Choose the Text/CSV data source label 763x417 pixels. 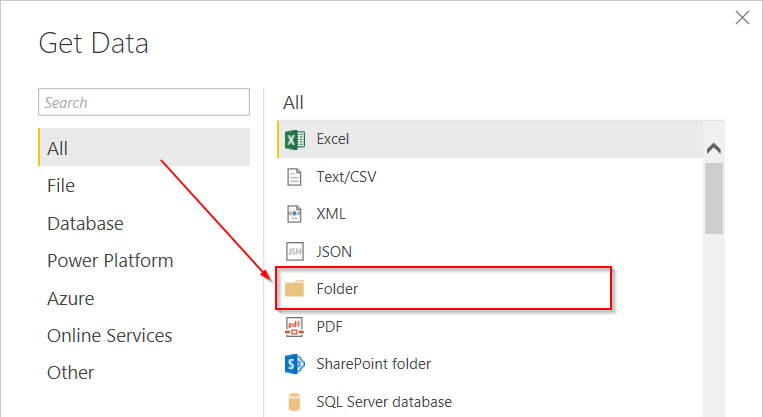click(x=346, y=177)
